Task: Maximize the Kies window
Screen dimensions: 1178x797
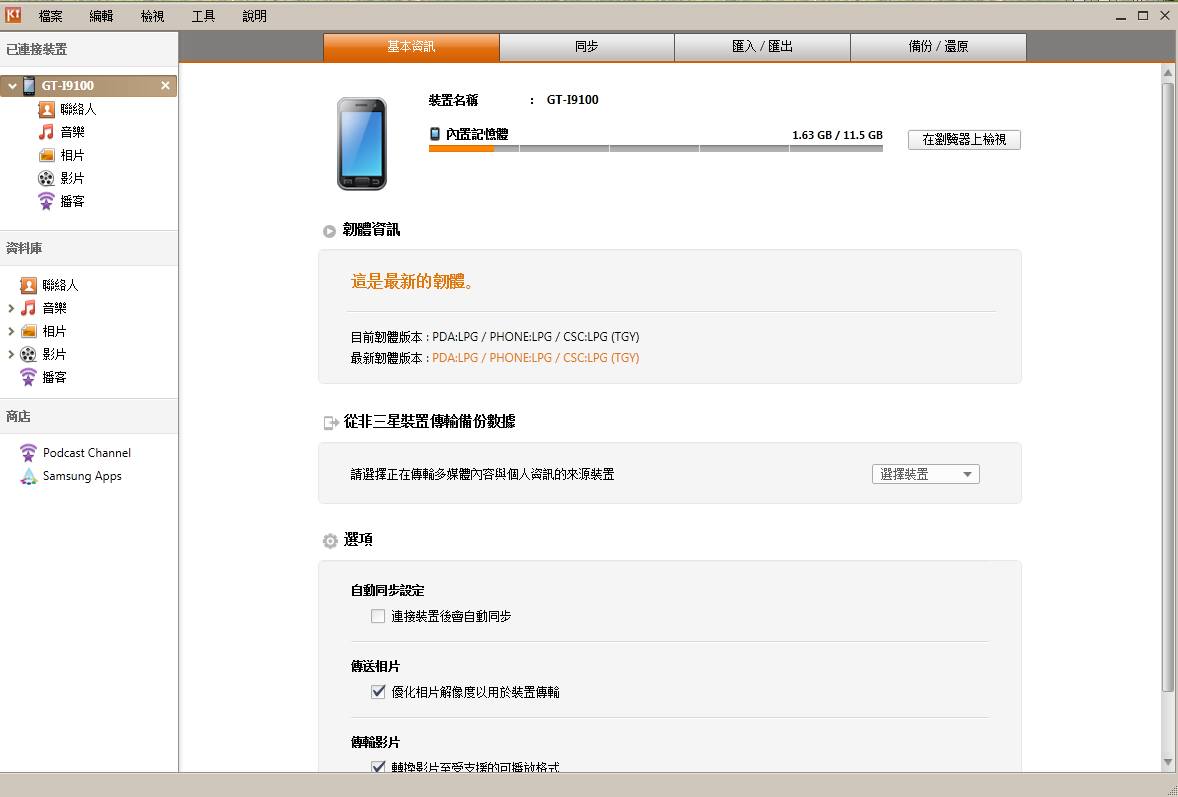Action: [1143, 15]
